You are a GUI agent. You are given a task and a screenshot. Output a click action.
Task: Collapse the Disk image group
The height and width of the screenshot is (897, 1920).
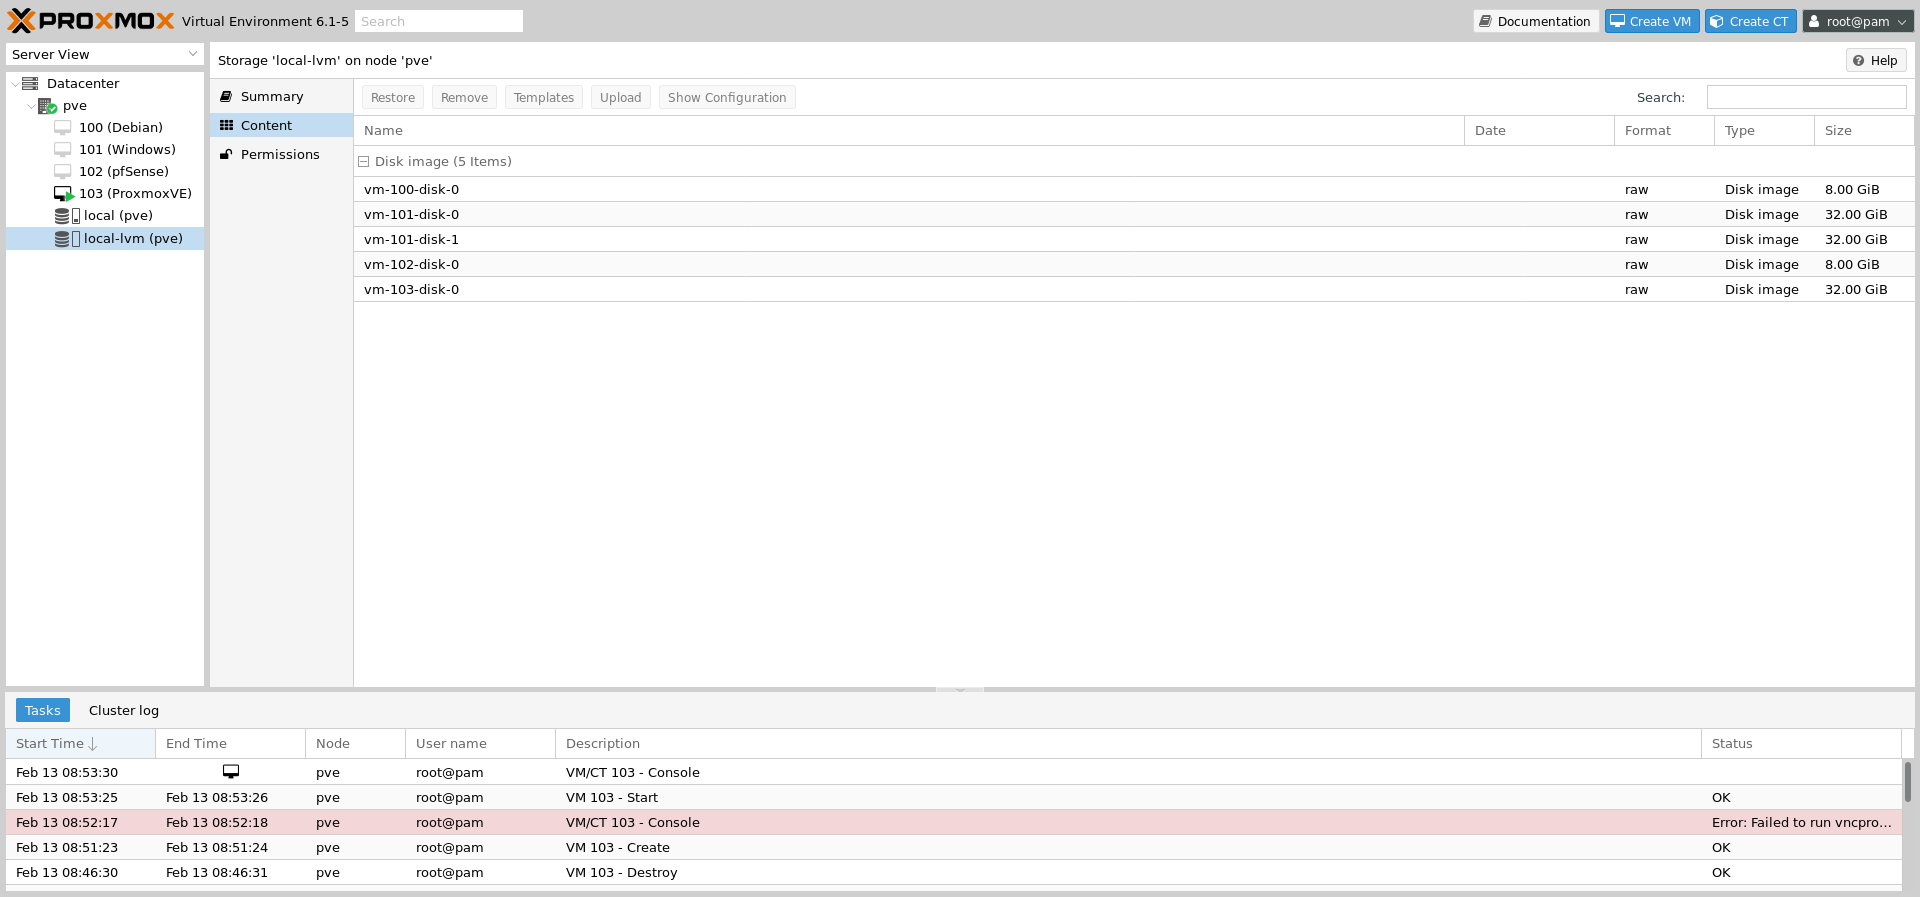pyautogui.click(x=364, y=162)
